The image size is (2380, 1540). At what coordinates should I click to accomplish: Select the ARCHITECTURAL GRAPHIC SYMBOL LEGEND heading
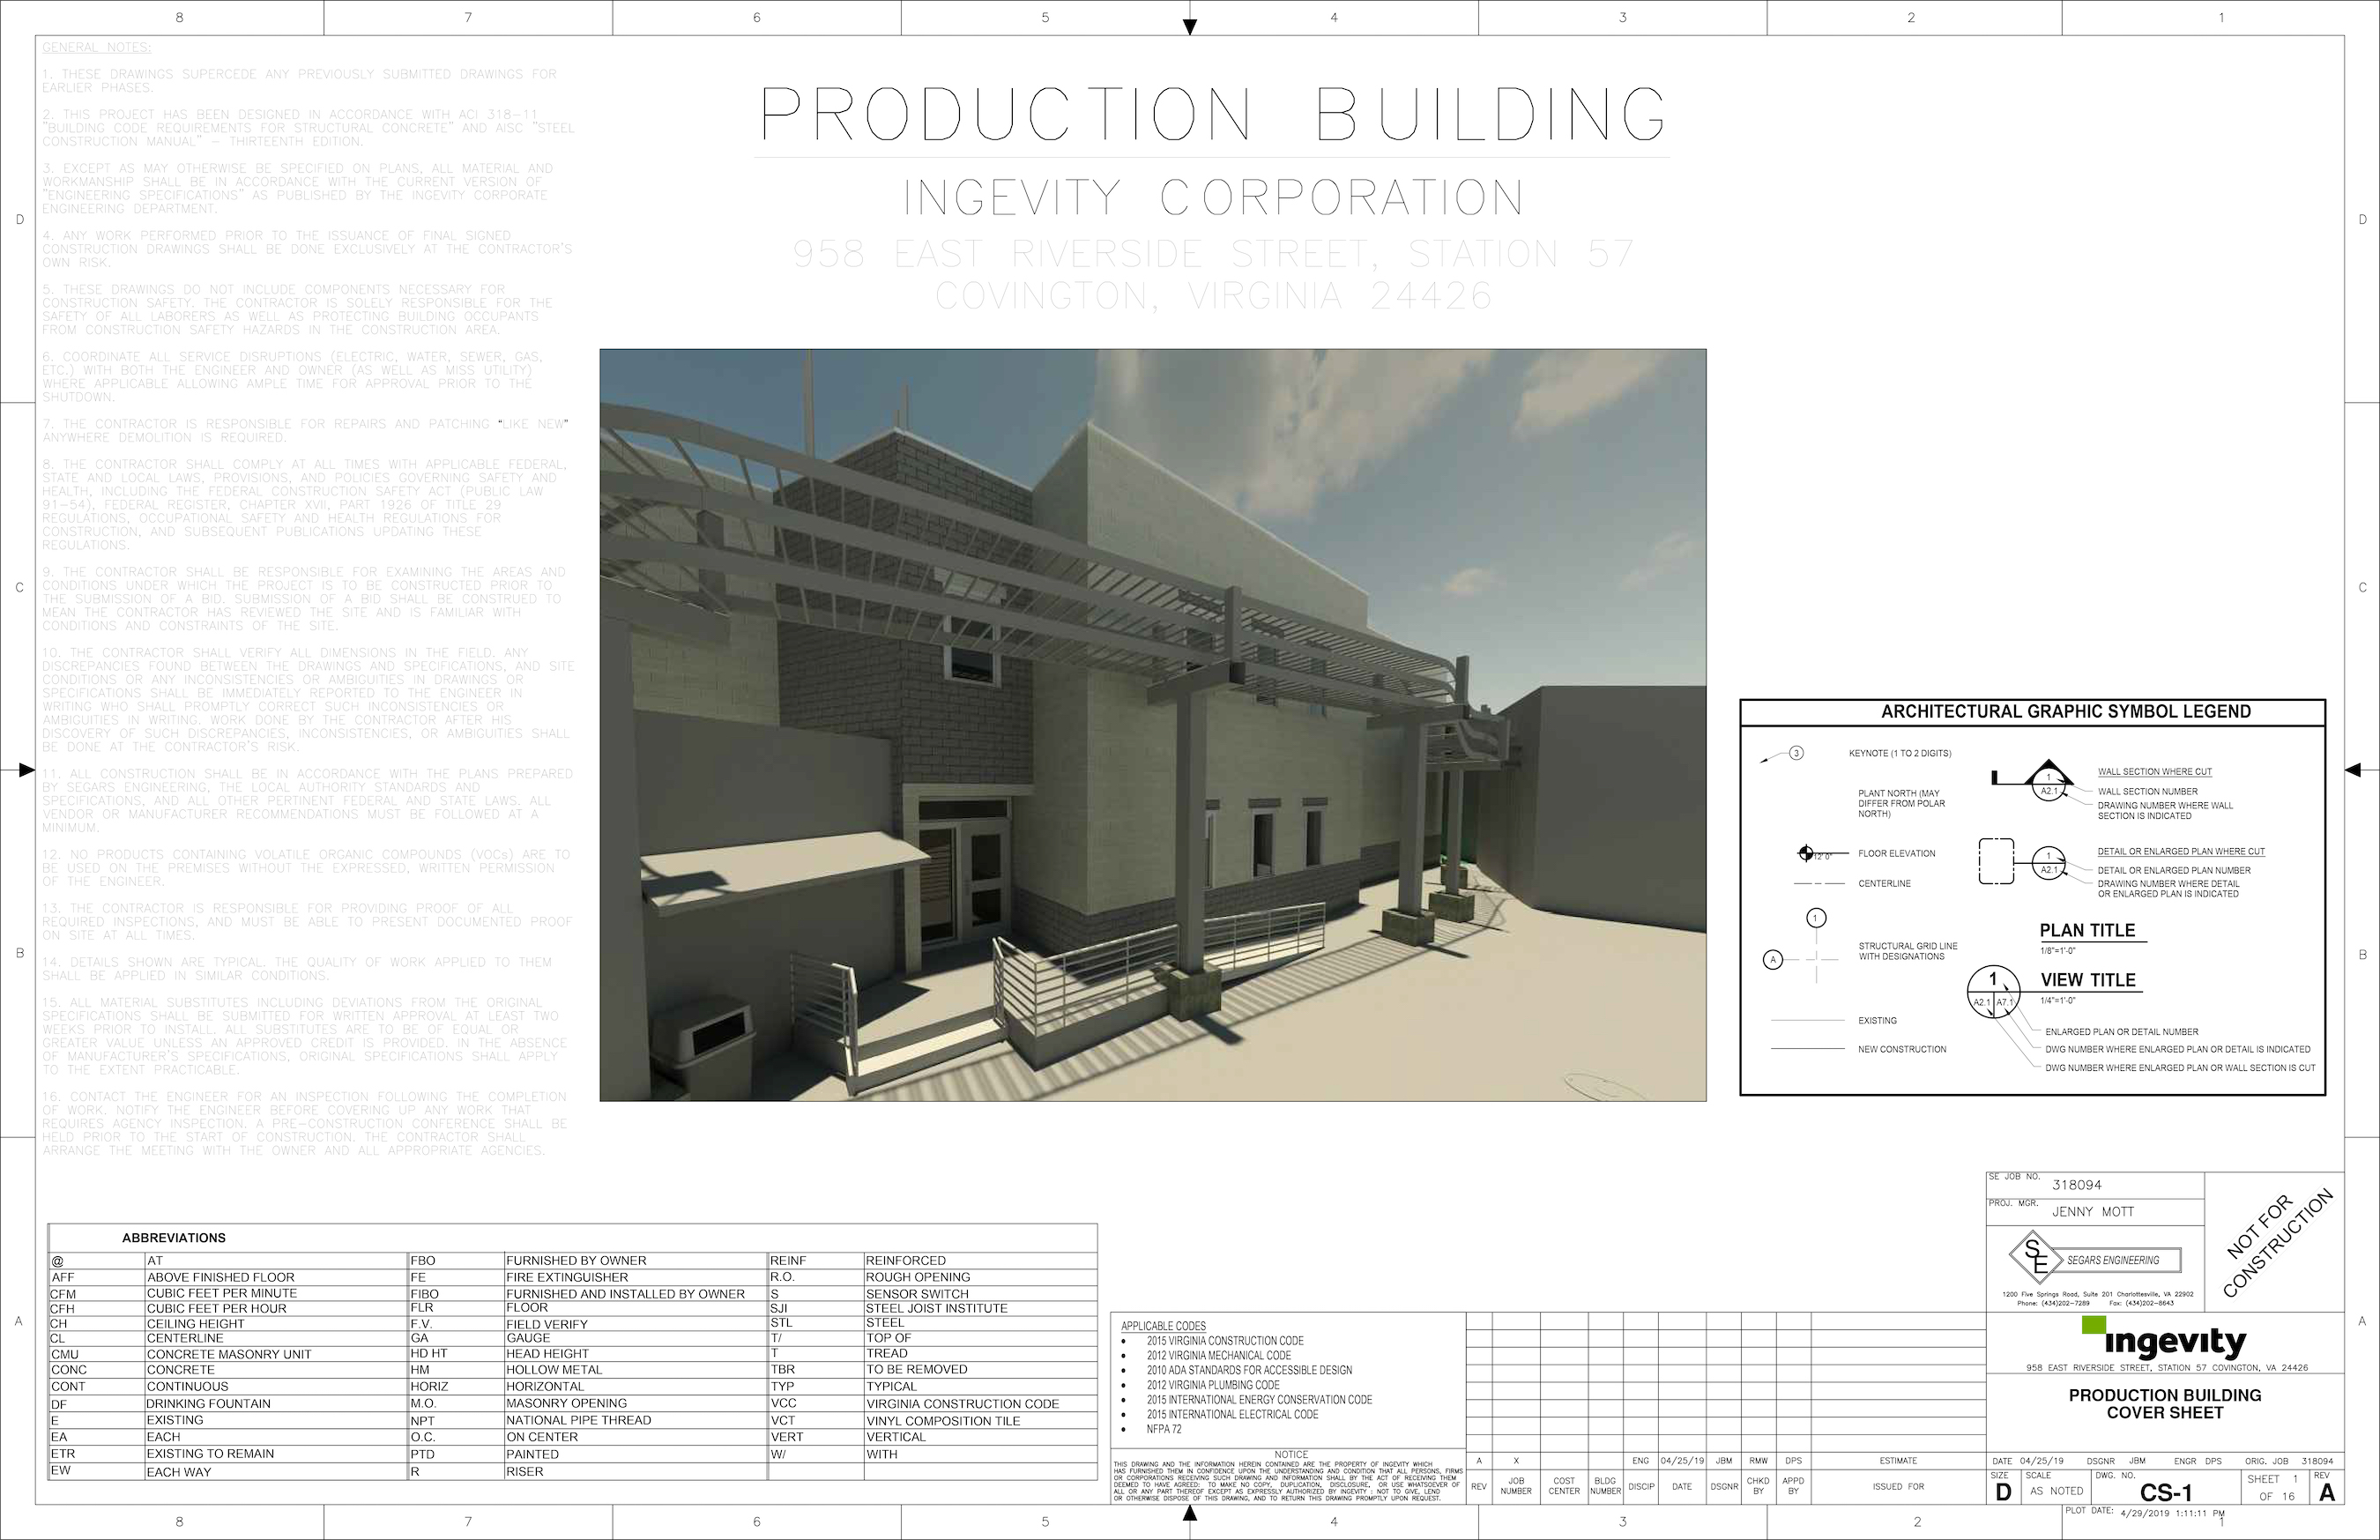(x=2066, y=712)
